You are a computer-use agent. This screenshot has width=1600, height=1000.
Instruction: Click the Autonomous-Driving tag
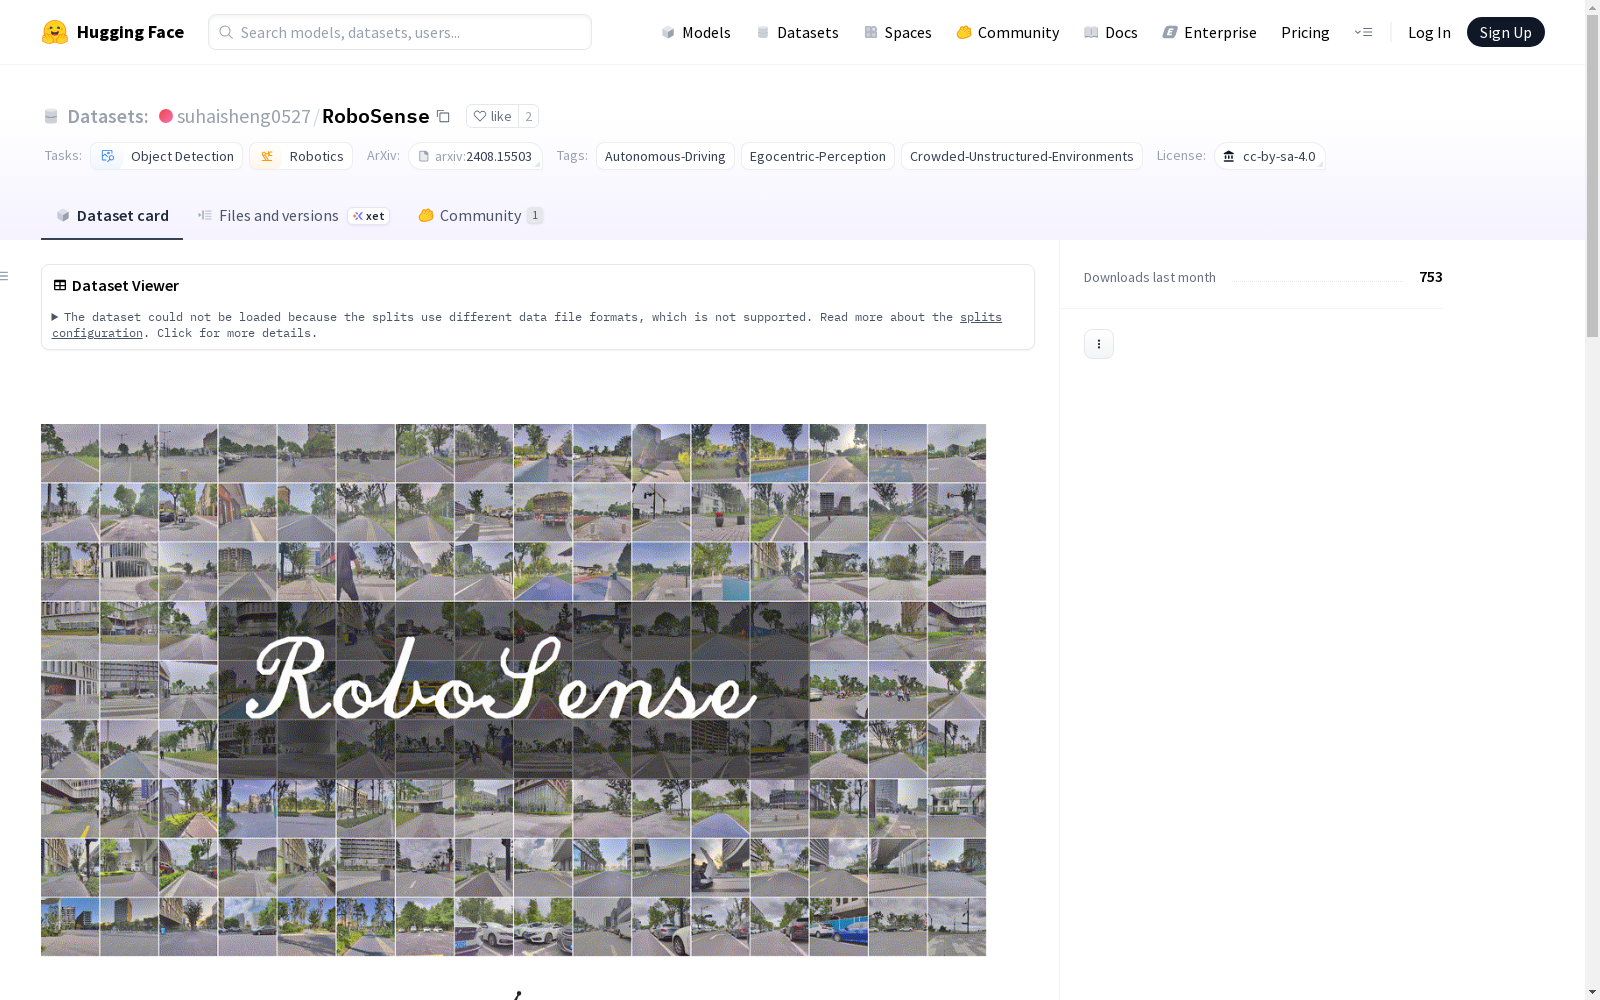pyautogui.click(x=665, y=156)
